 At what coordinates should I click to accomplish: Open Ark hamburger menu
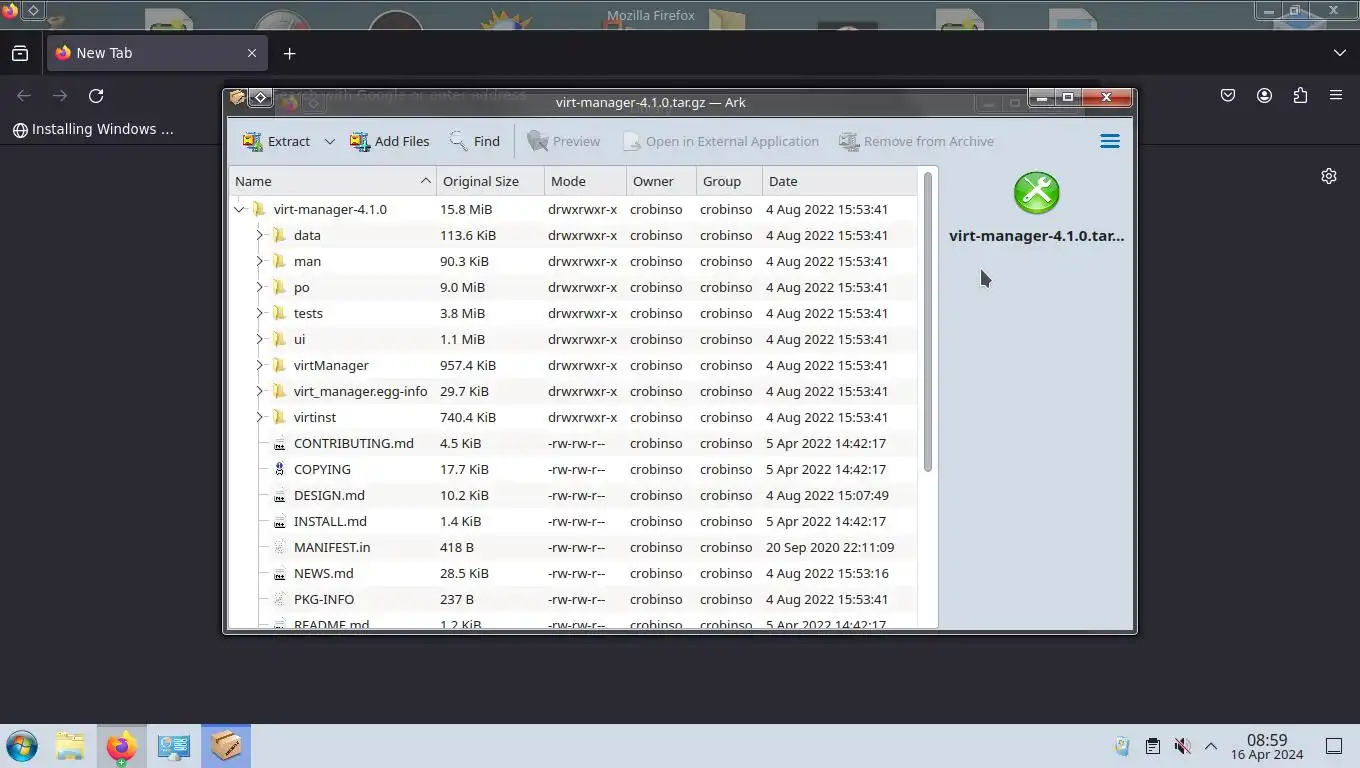click(x=1110, y=141)
